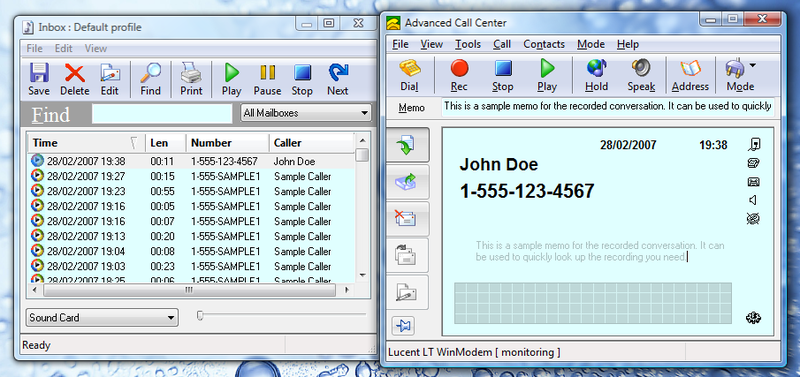Skip to Next recording in Inbox
This screenshot has width=800, height=377.
pos(338,79)
